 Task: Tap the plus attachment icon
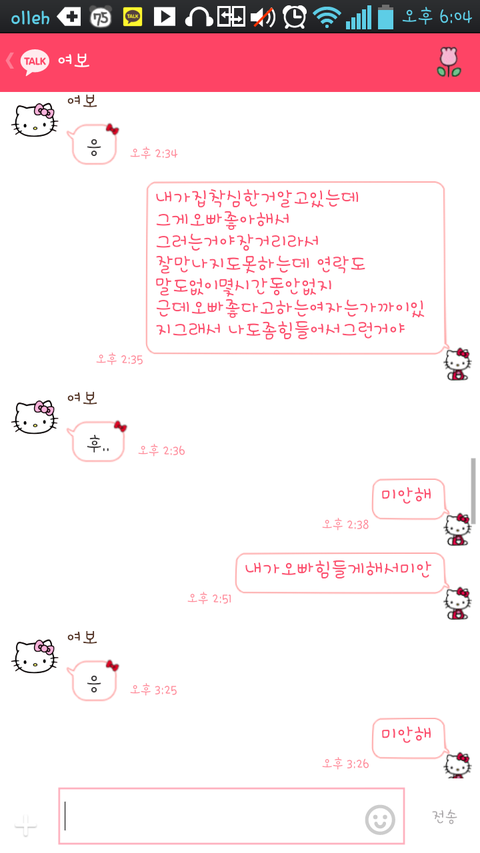pos(26,826)
